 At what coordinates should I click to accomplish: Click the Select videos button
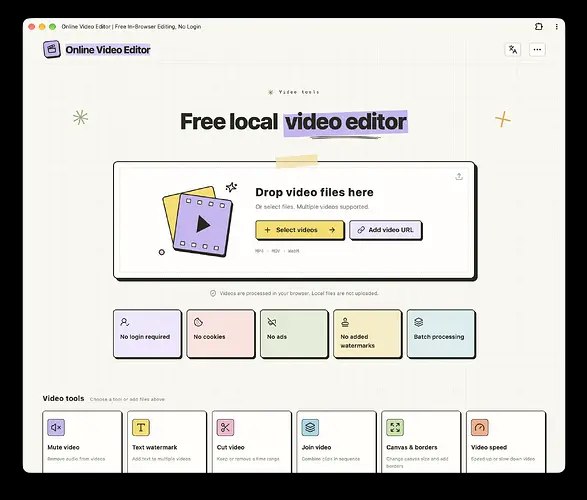click(299, 230)
